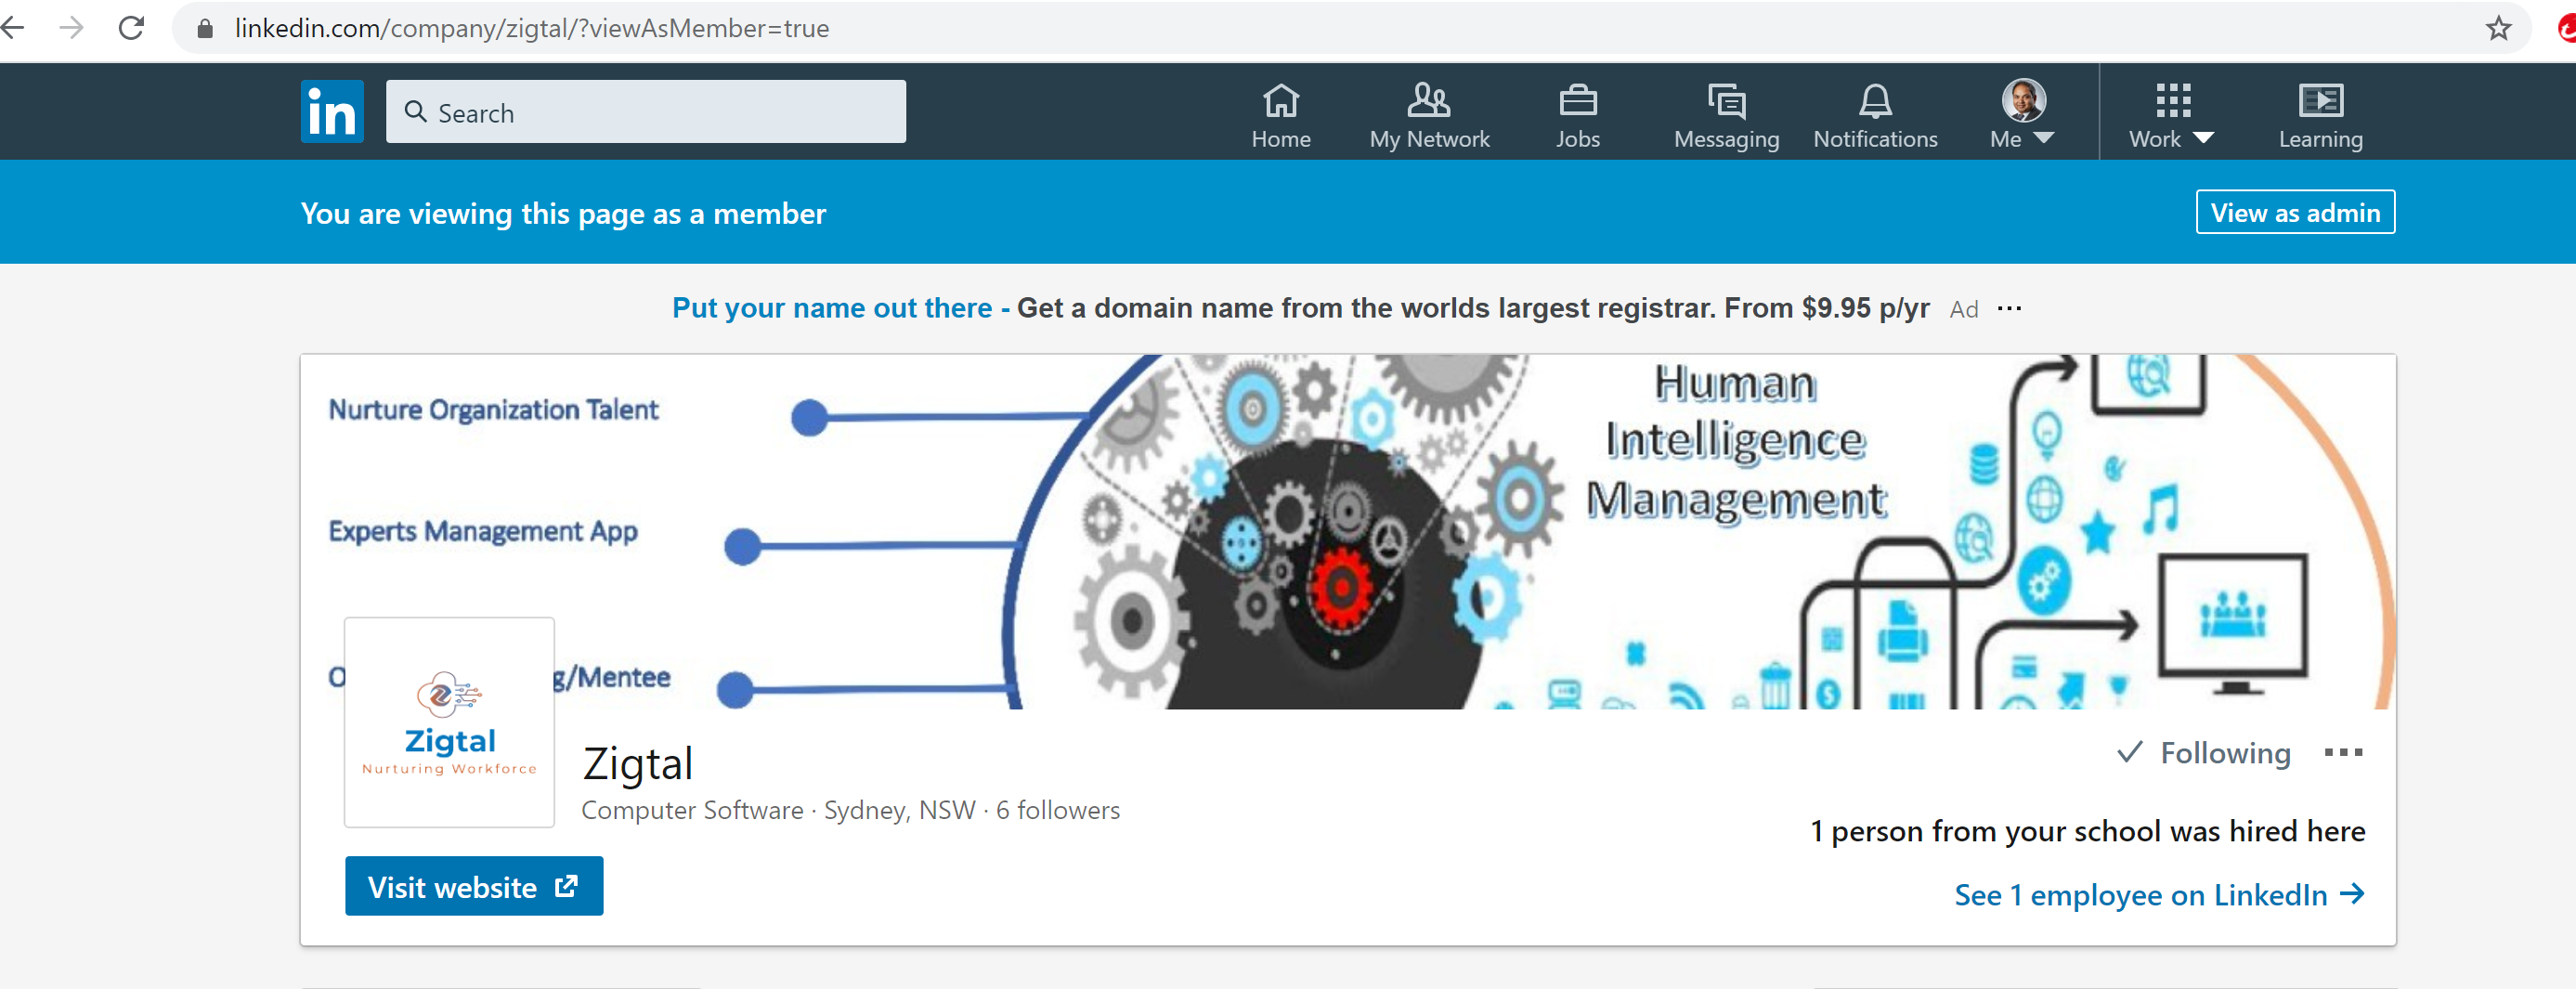Image resolution: width=2576 pixels, height=989 pixels.
Task: Click the Put your name out there ad link
Action: click(x=832, y=308)
